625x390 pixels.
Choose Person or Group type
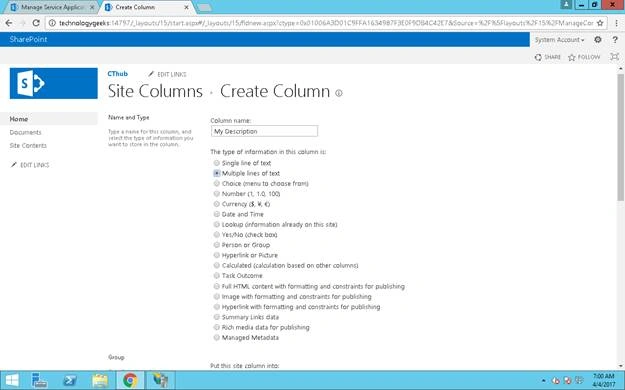click(216, 245)
